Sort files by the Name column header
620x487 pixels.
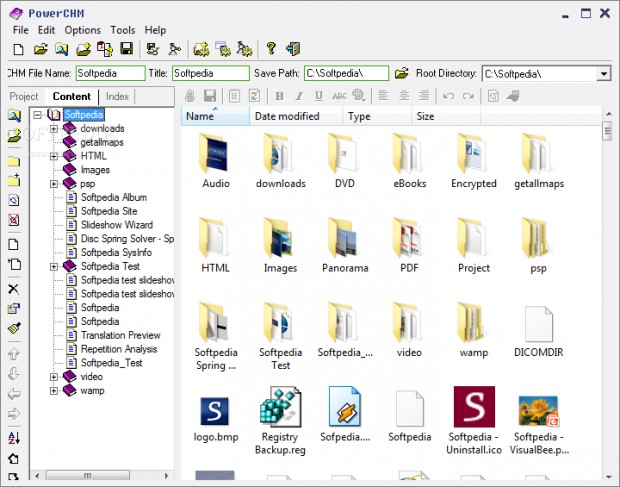coord(215,116)
